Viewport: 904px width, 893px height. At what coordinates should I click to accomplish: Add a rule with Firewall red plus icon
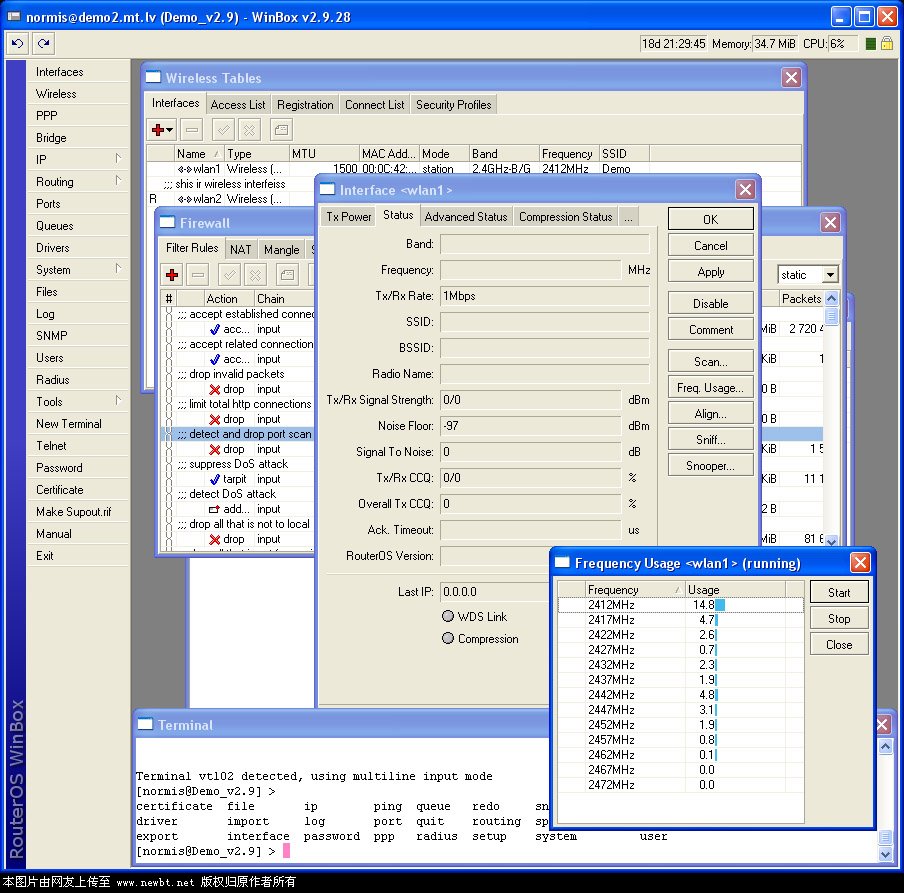click(172, 274)
